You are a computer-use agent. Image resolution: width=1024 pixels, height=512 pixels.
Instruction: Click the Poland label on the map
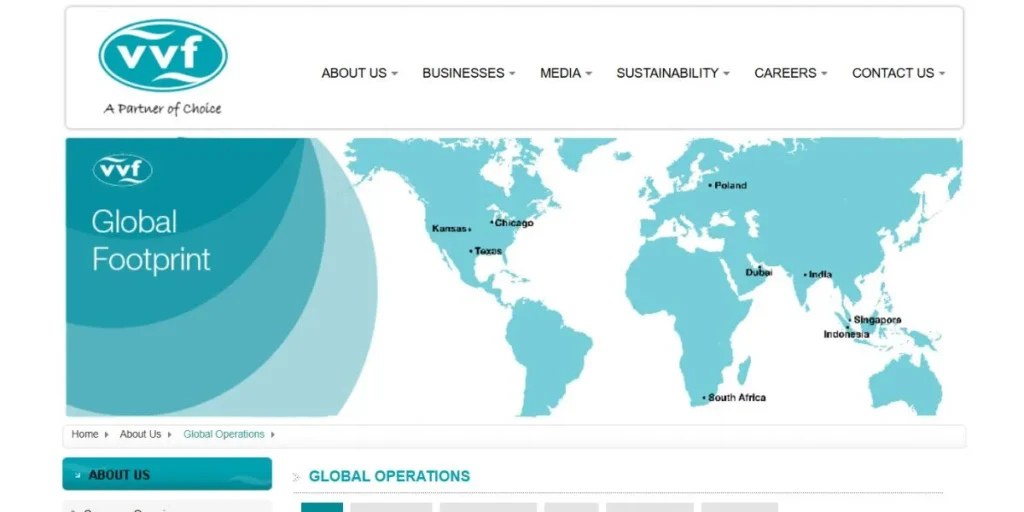point(730,185)
